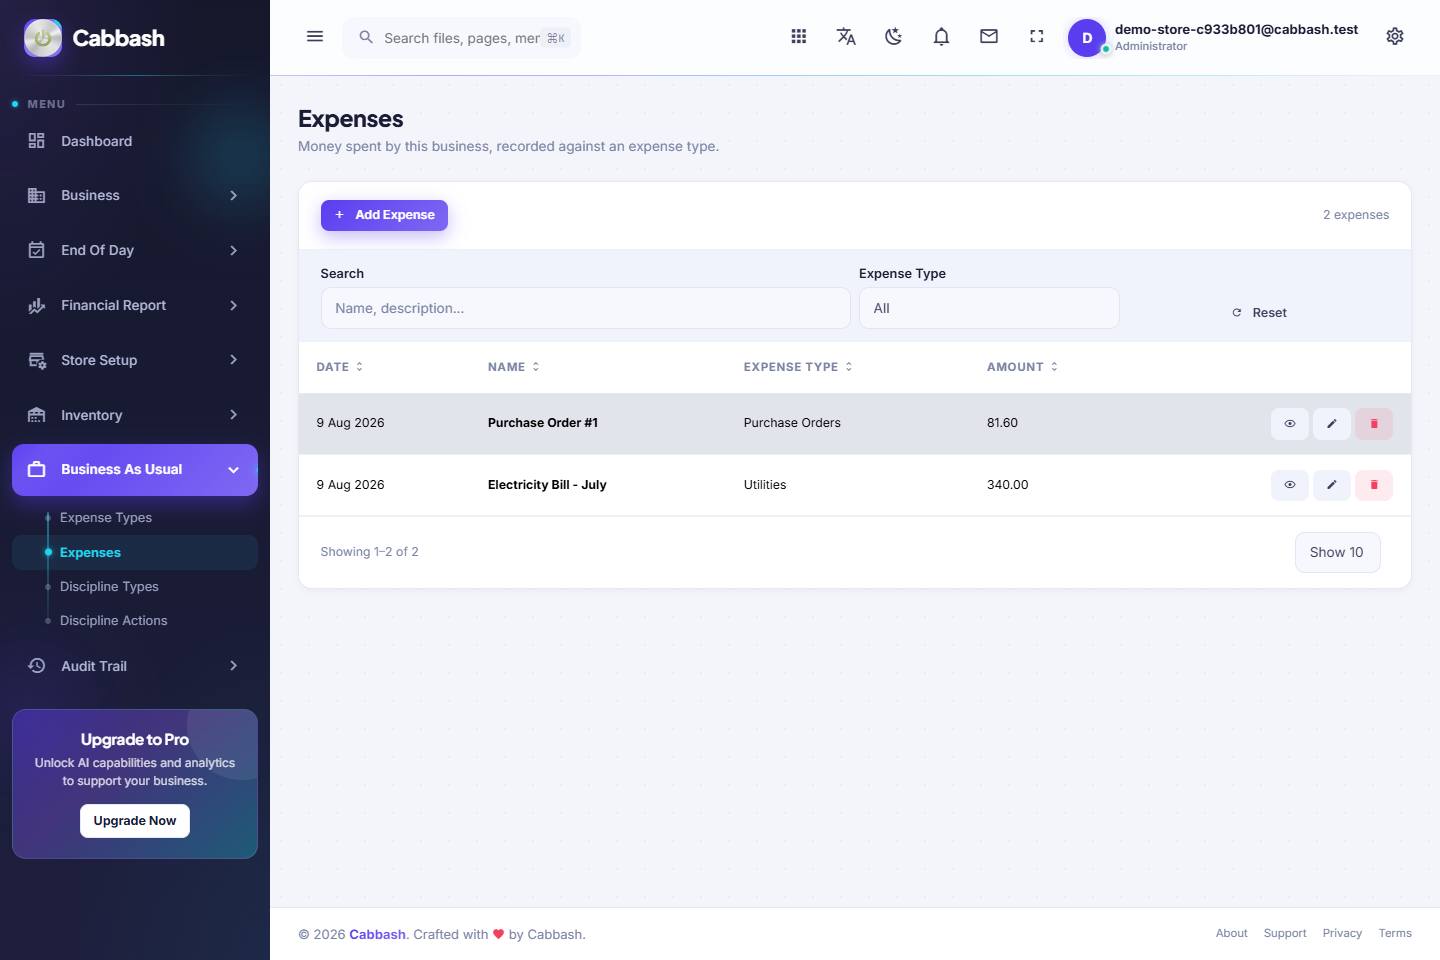Edit the Electricity Bill - July expense
The image size is (1440, 960).
click(x=1332, y=485)
